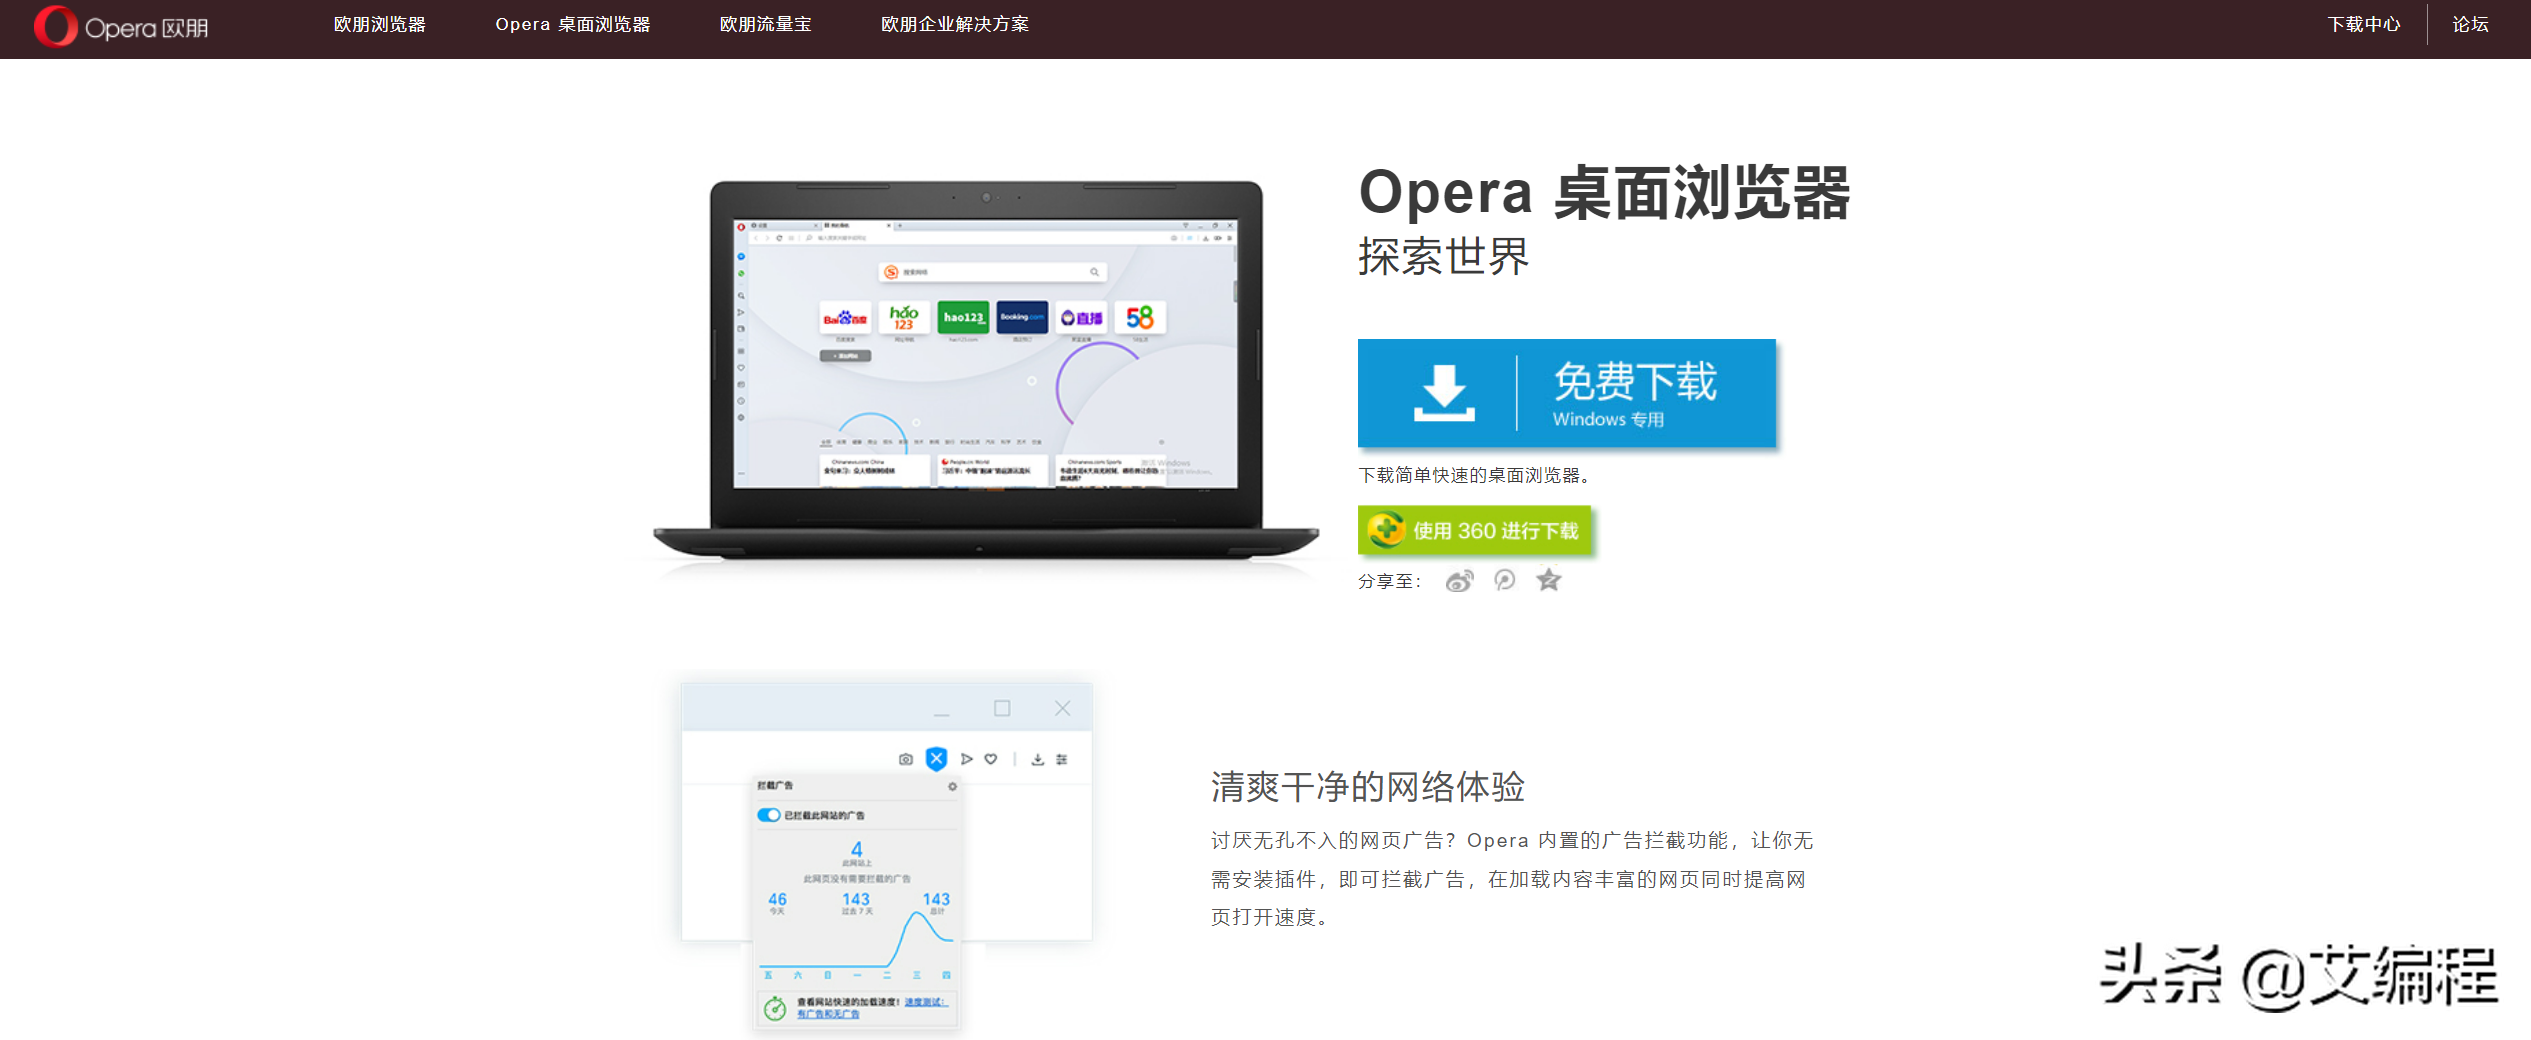Click the 探索世界 subtitle text
2531x1040 pixels.
pos(1444,256)
